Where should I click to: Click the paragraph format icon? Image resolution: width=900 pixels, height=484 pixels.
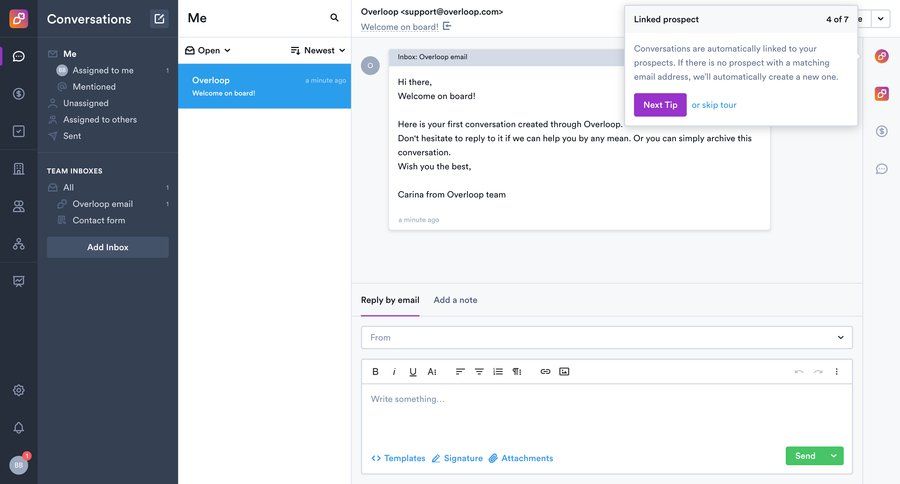[x=517, y=371]
